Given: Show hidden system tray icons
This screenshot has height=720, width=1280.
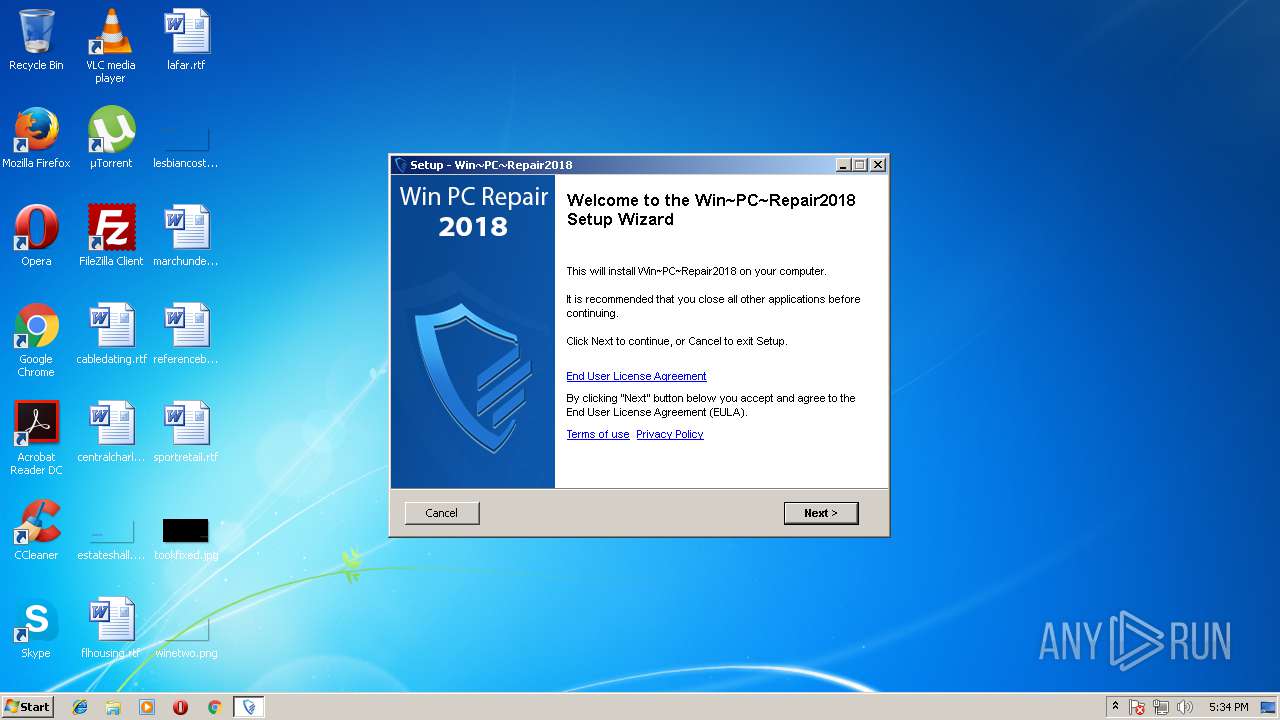Looking at the screenshot, I should point(1115,707).
